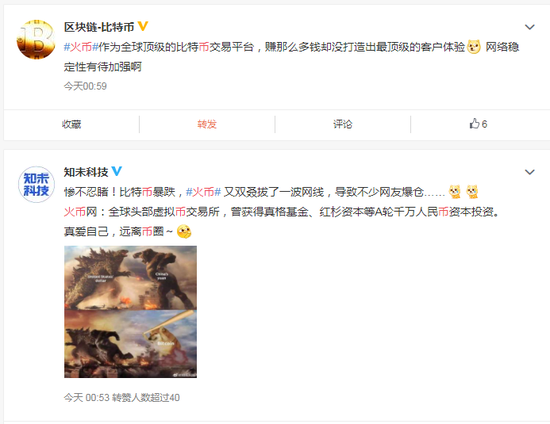Screen dimensions: 550x424
Task: Open 评论 for the first post
Action: [343, 124]
